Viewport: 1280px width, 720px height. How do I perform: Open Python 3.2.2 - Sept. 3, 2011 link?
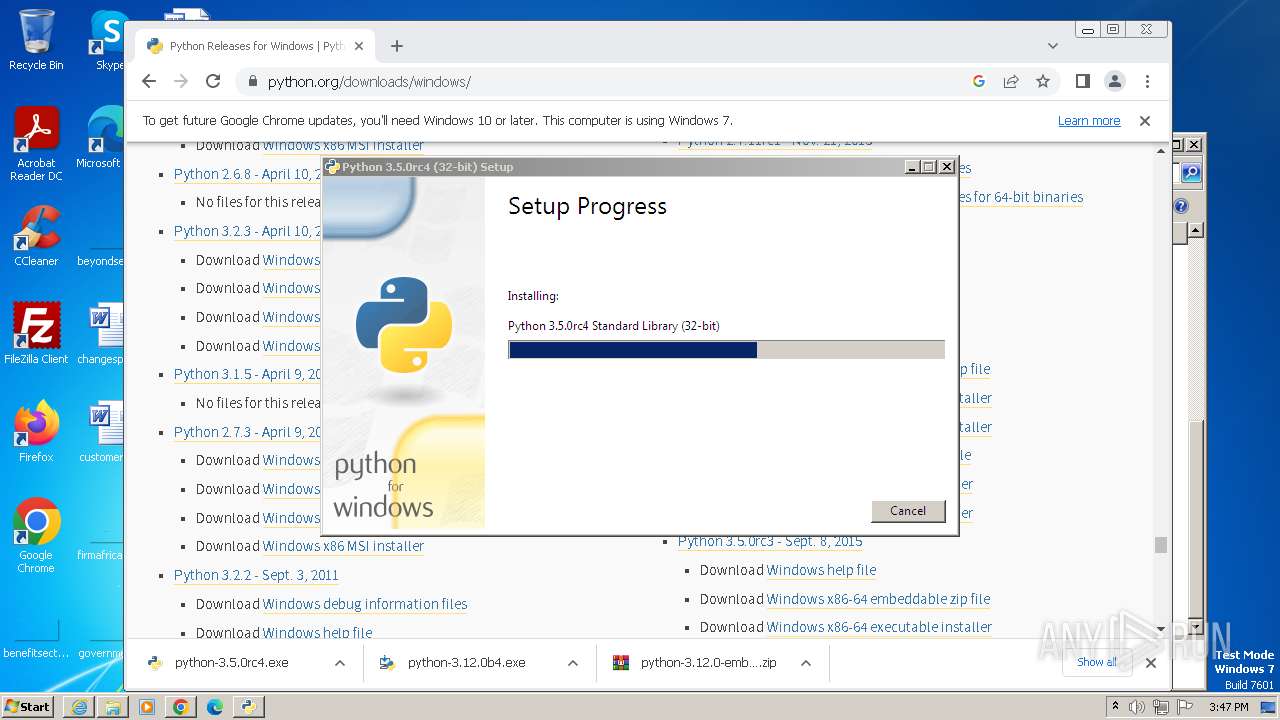click(x=256, y=575)
